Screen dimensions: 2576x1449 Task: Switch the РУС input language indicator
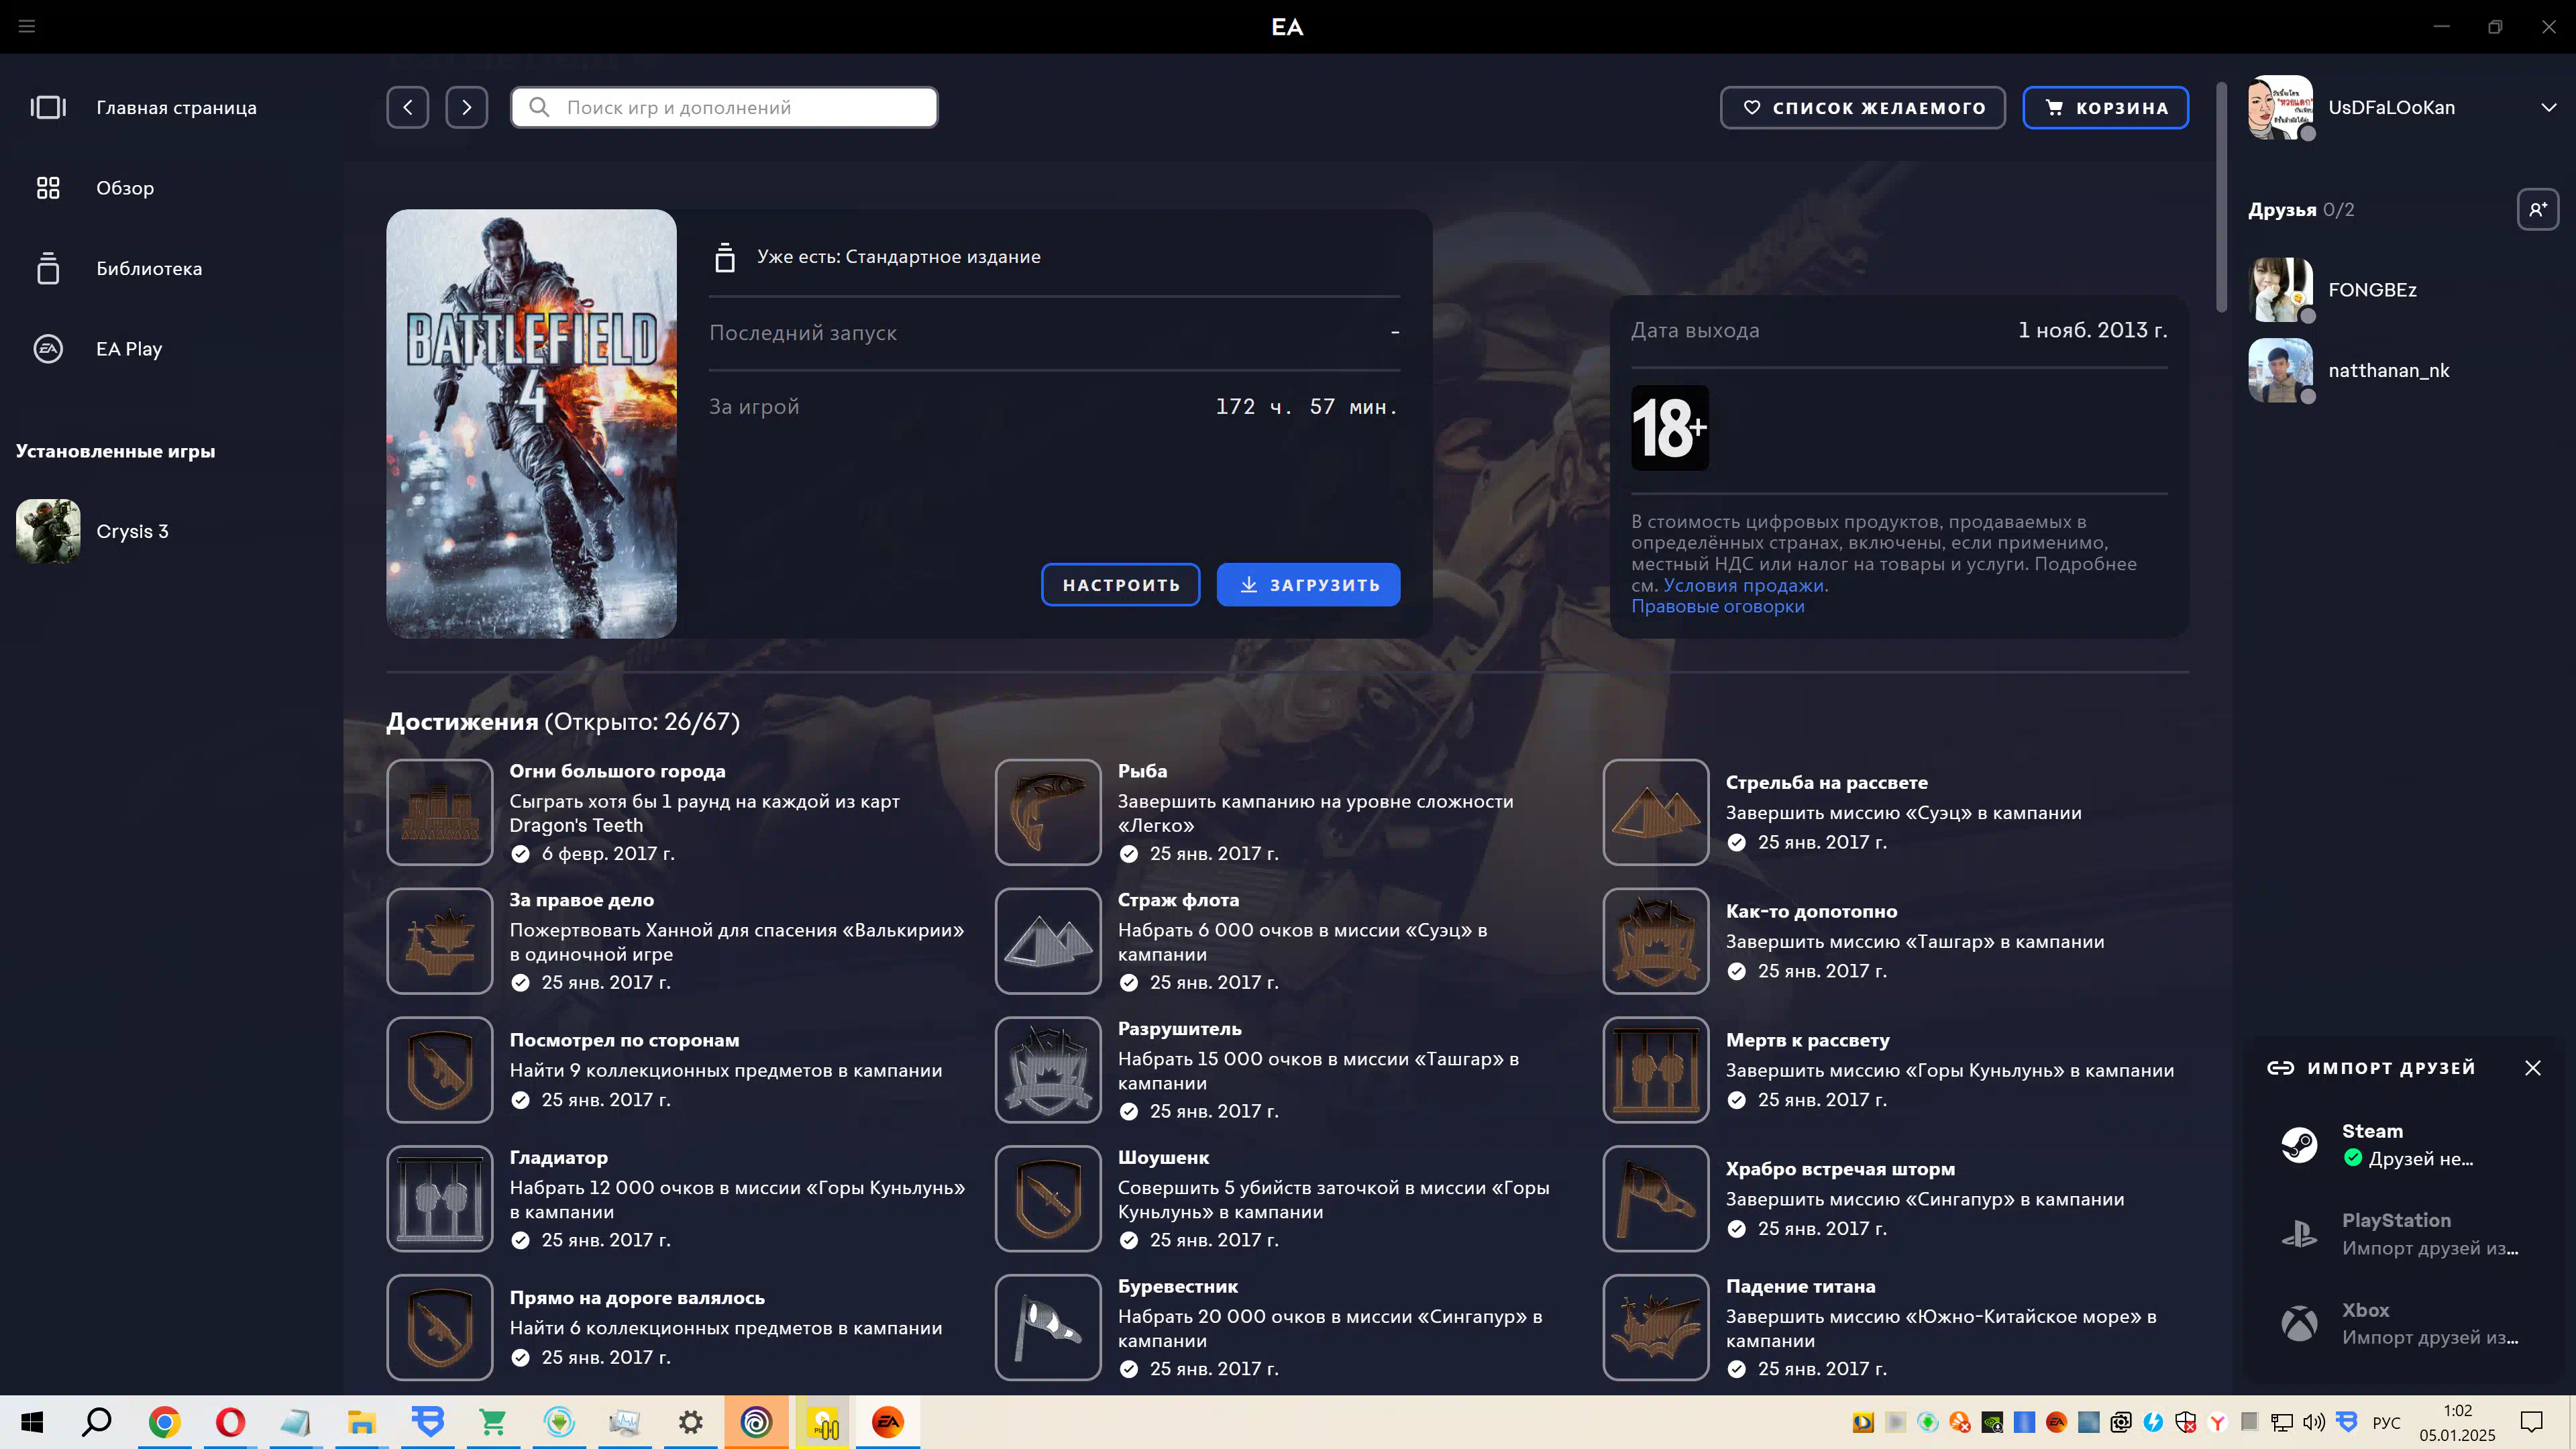[x=2386, y=1423]
